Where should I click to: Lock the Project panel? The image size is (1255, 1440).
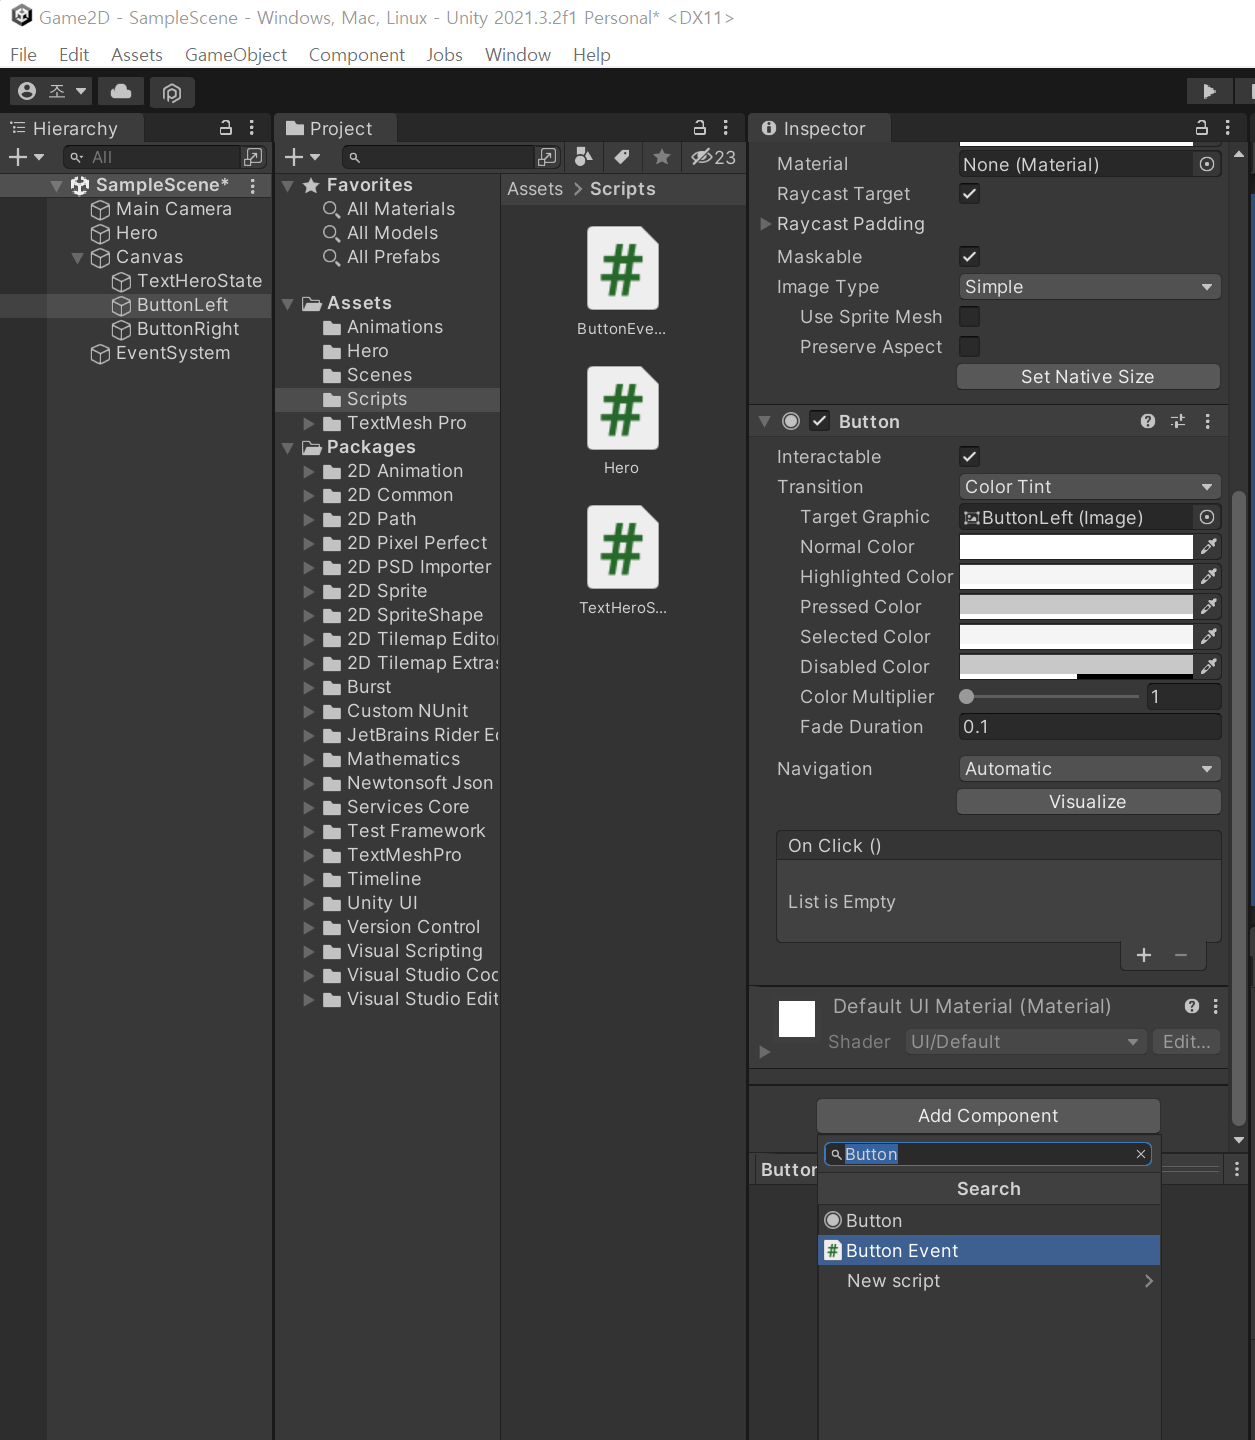(x=700, y=128)
